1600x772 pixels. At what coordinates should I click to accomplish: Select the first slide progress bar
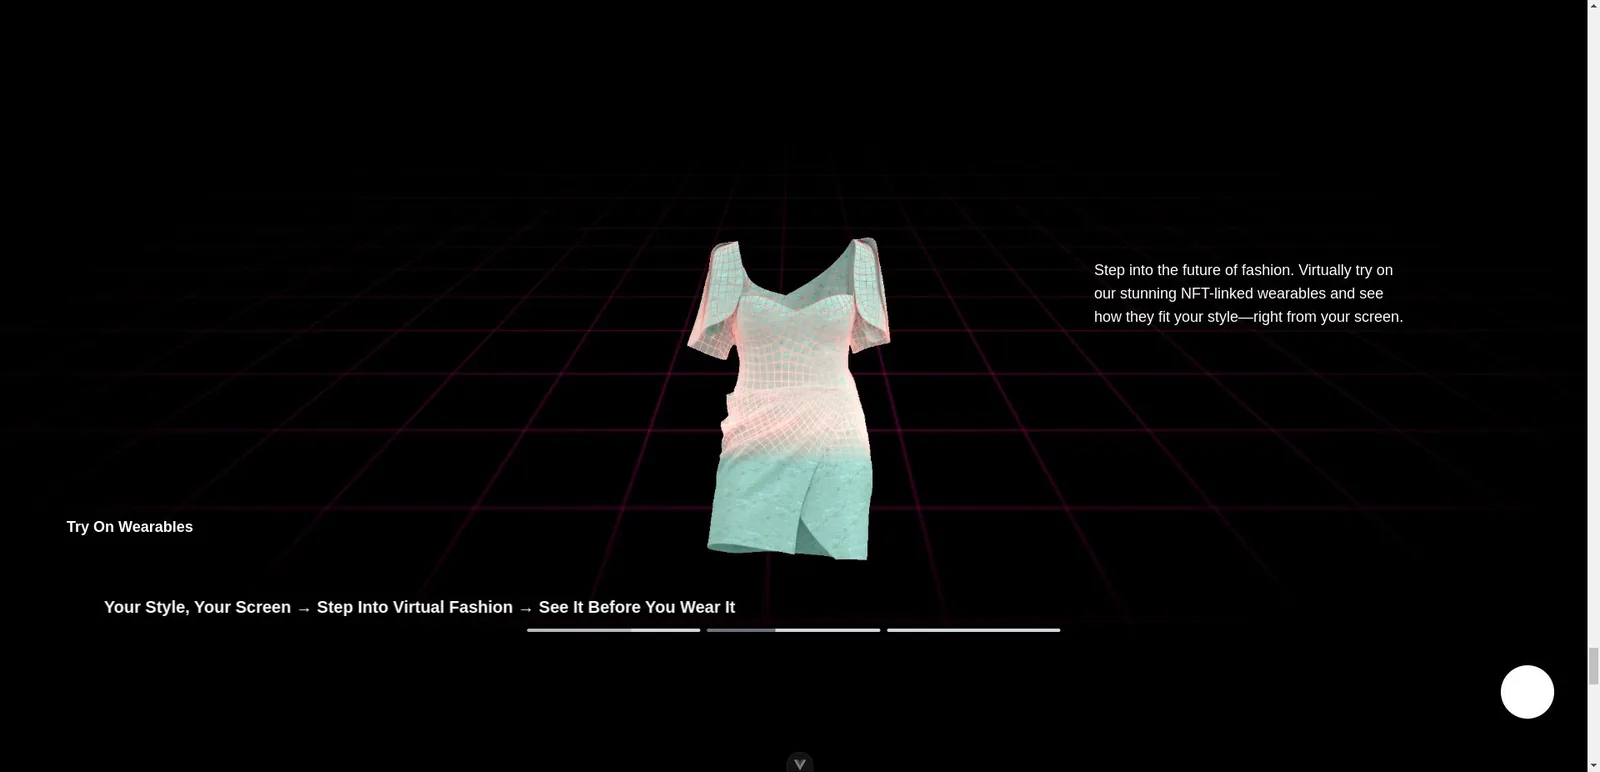pos(613,630)
